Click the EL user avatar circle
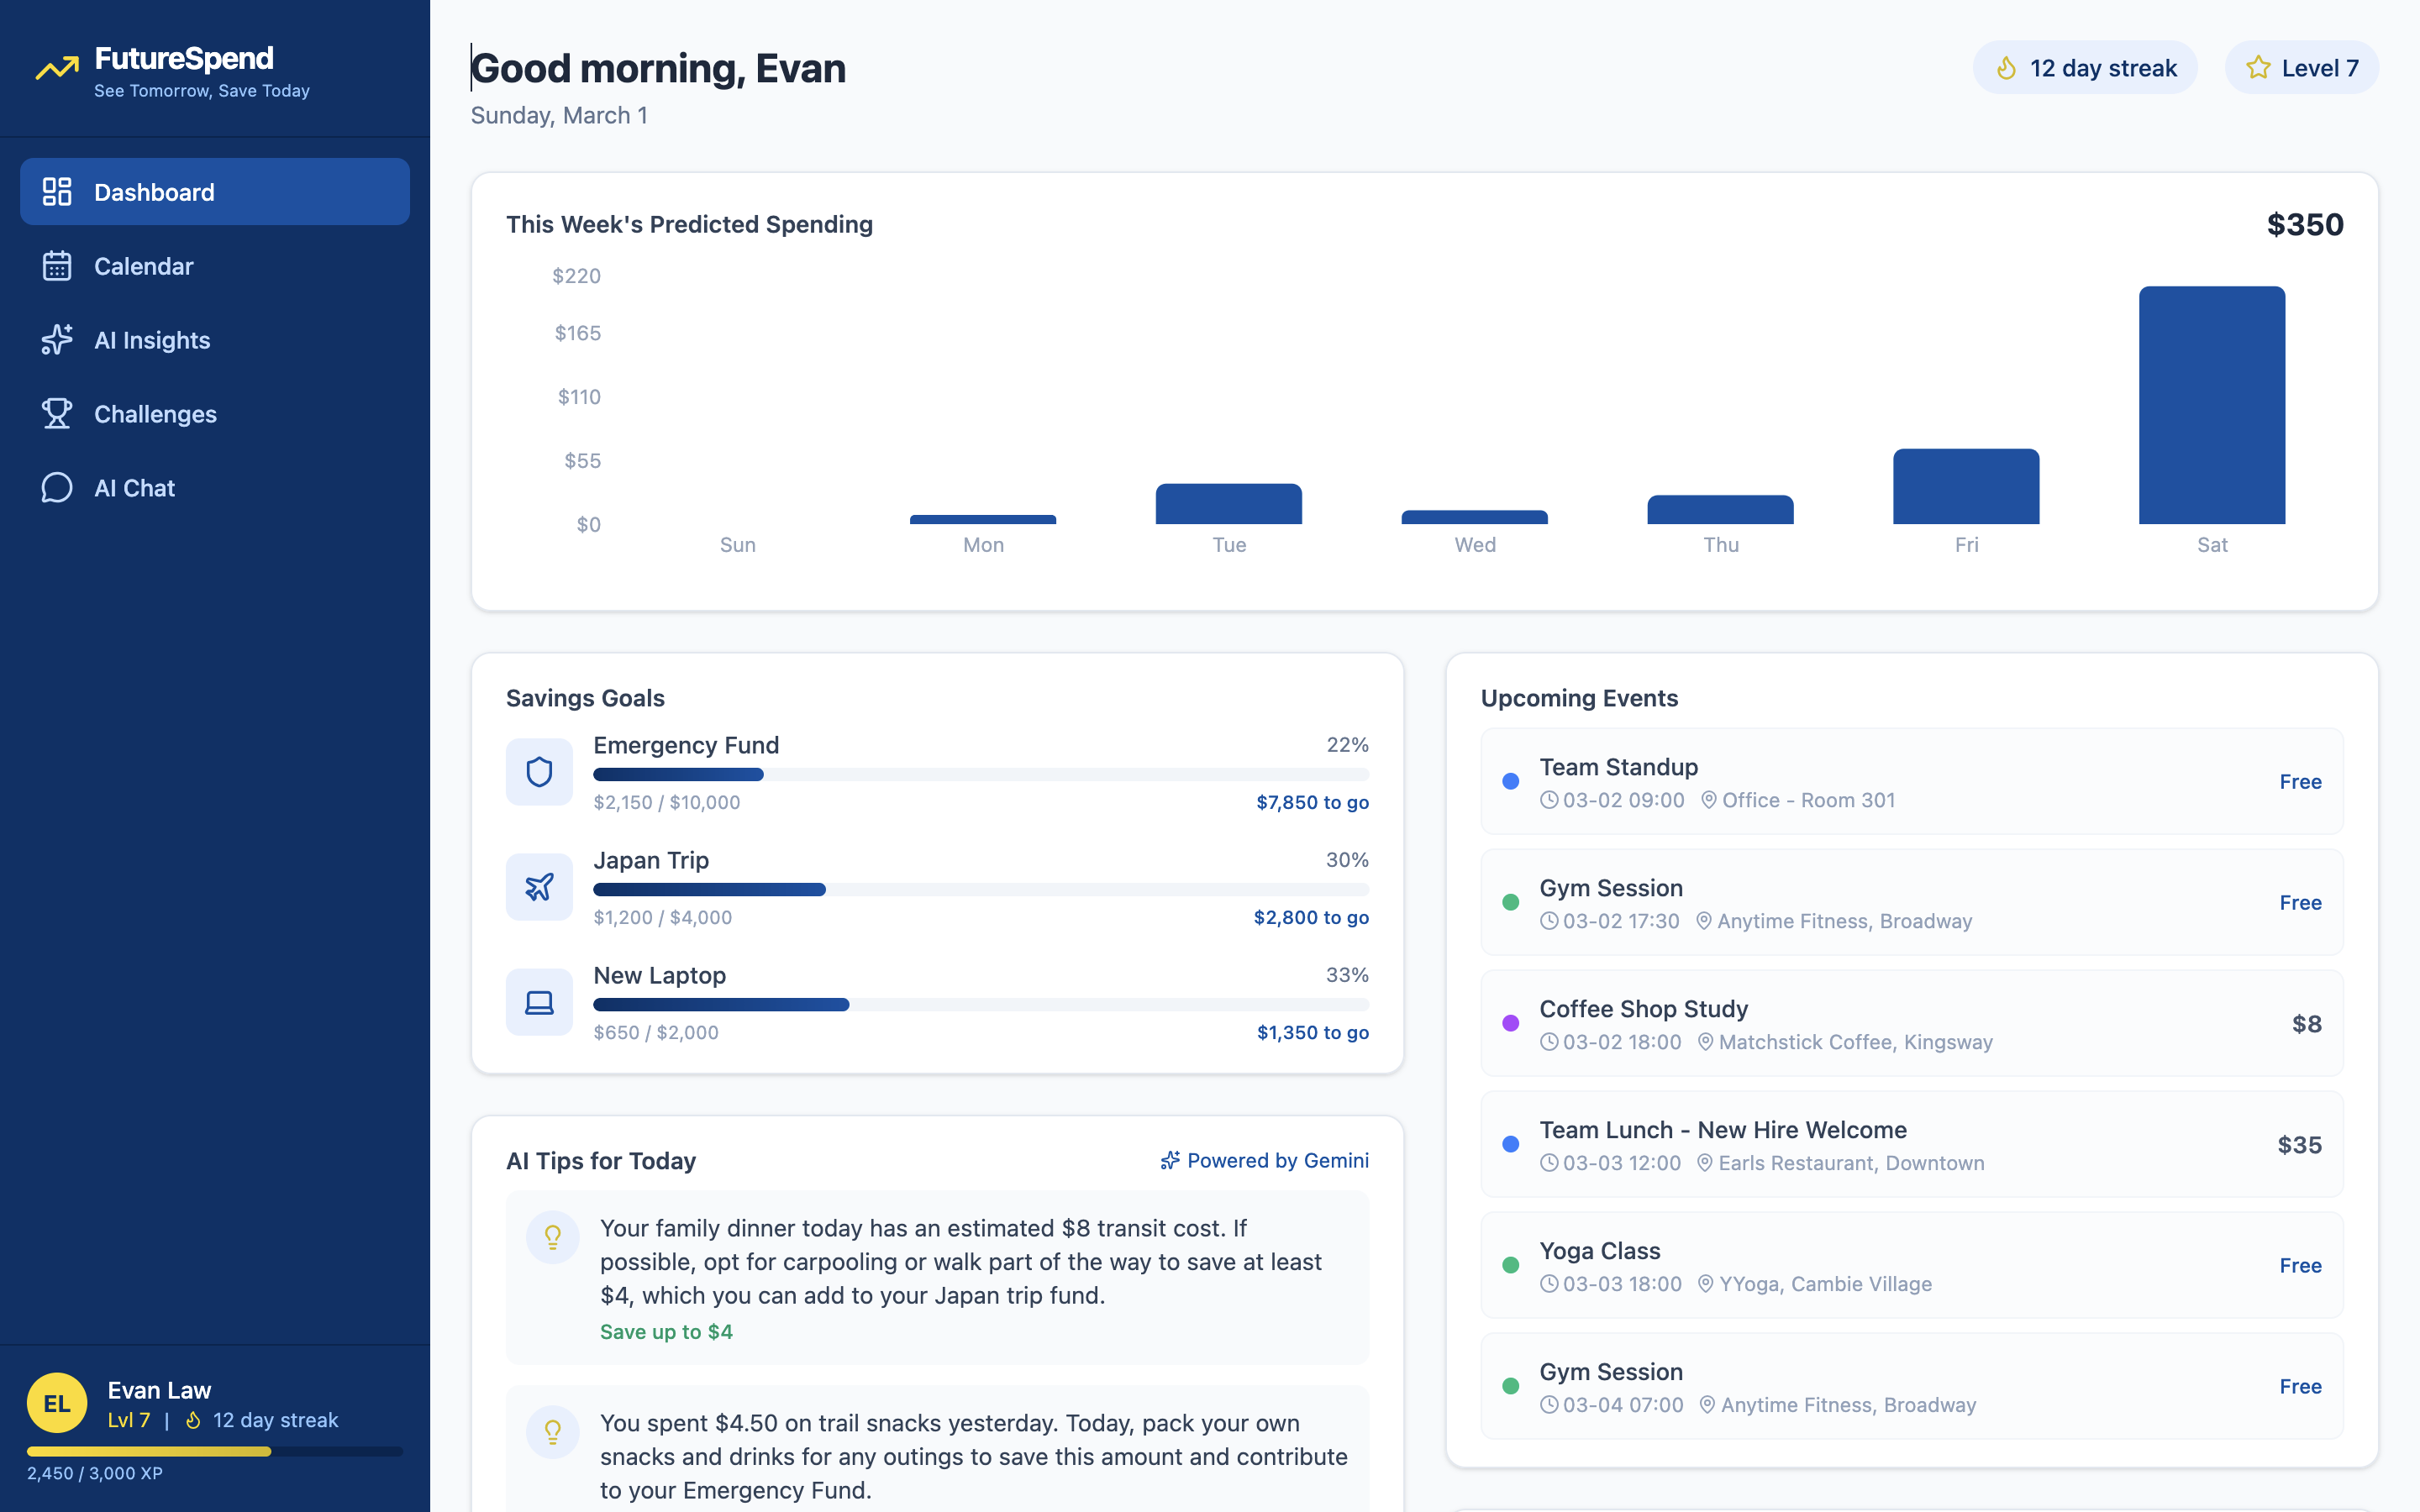The image size is (2420, 1512). [57, 1403]
